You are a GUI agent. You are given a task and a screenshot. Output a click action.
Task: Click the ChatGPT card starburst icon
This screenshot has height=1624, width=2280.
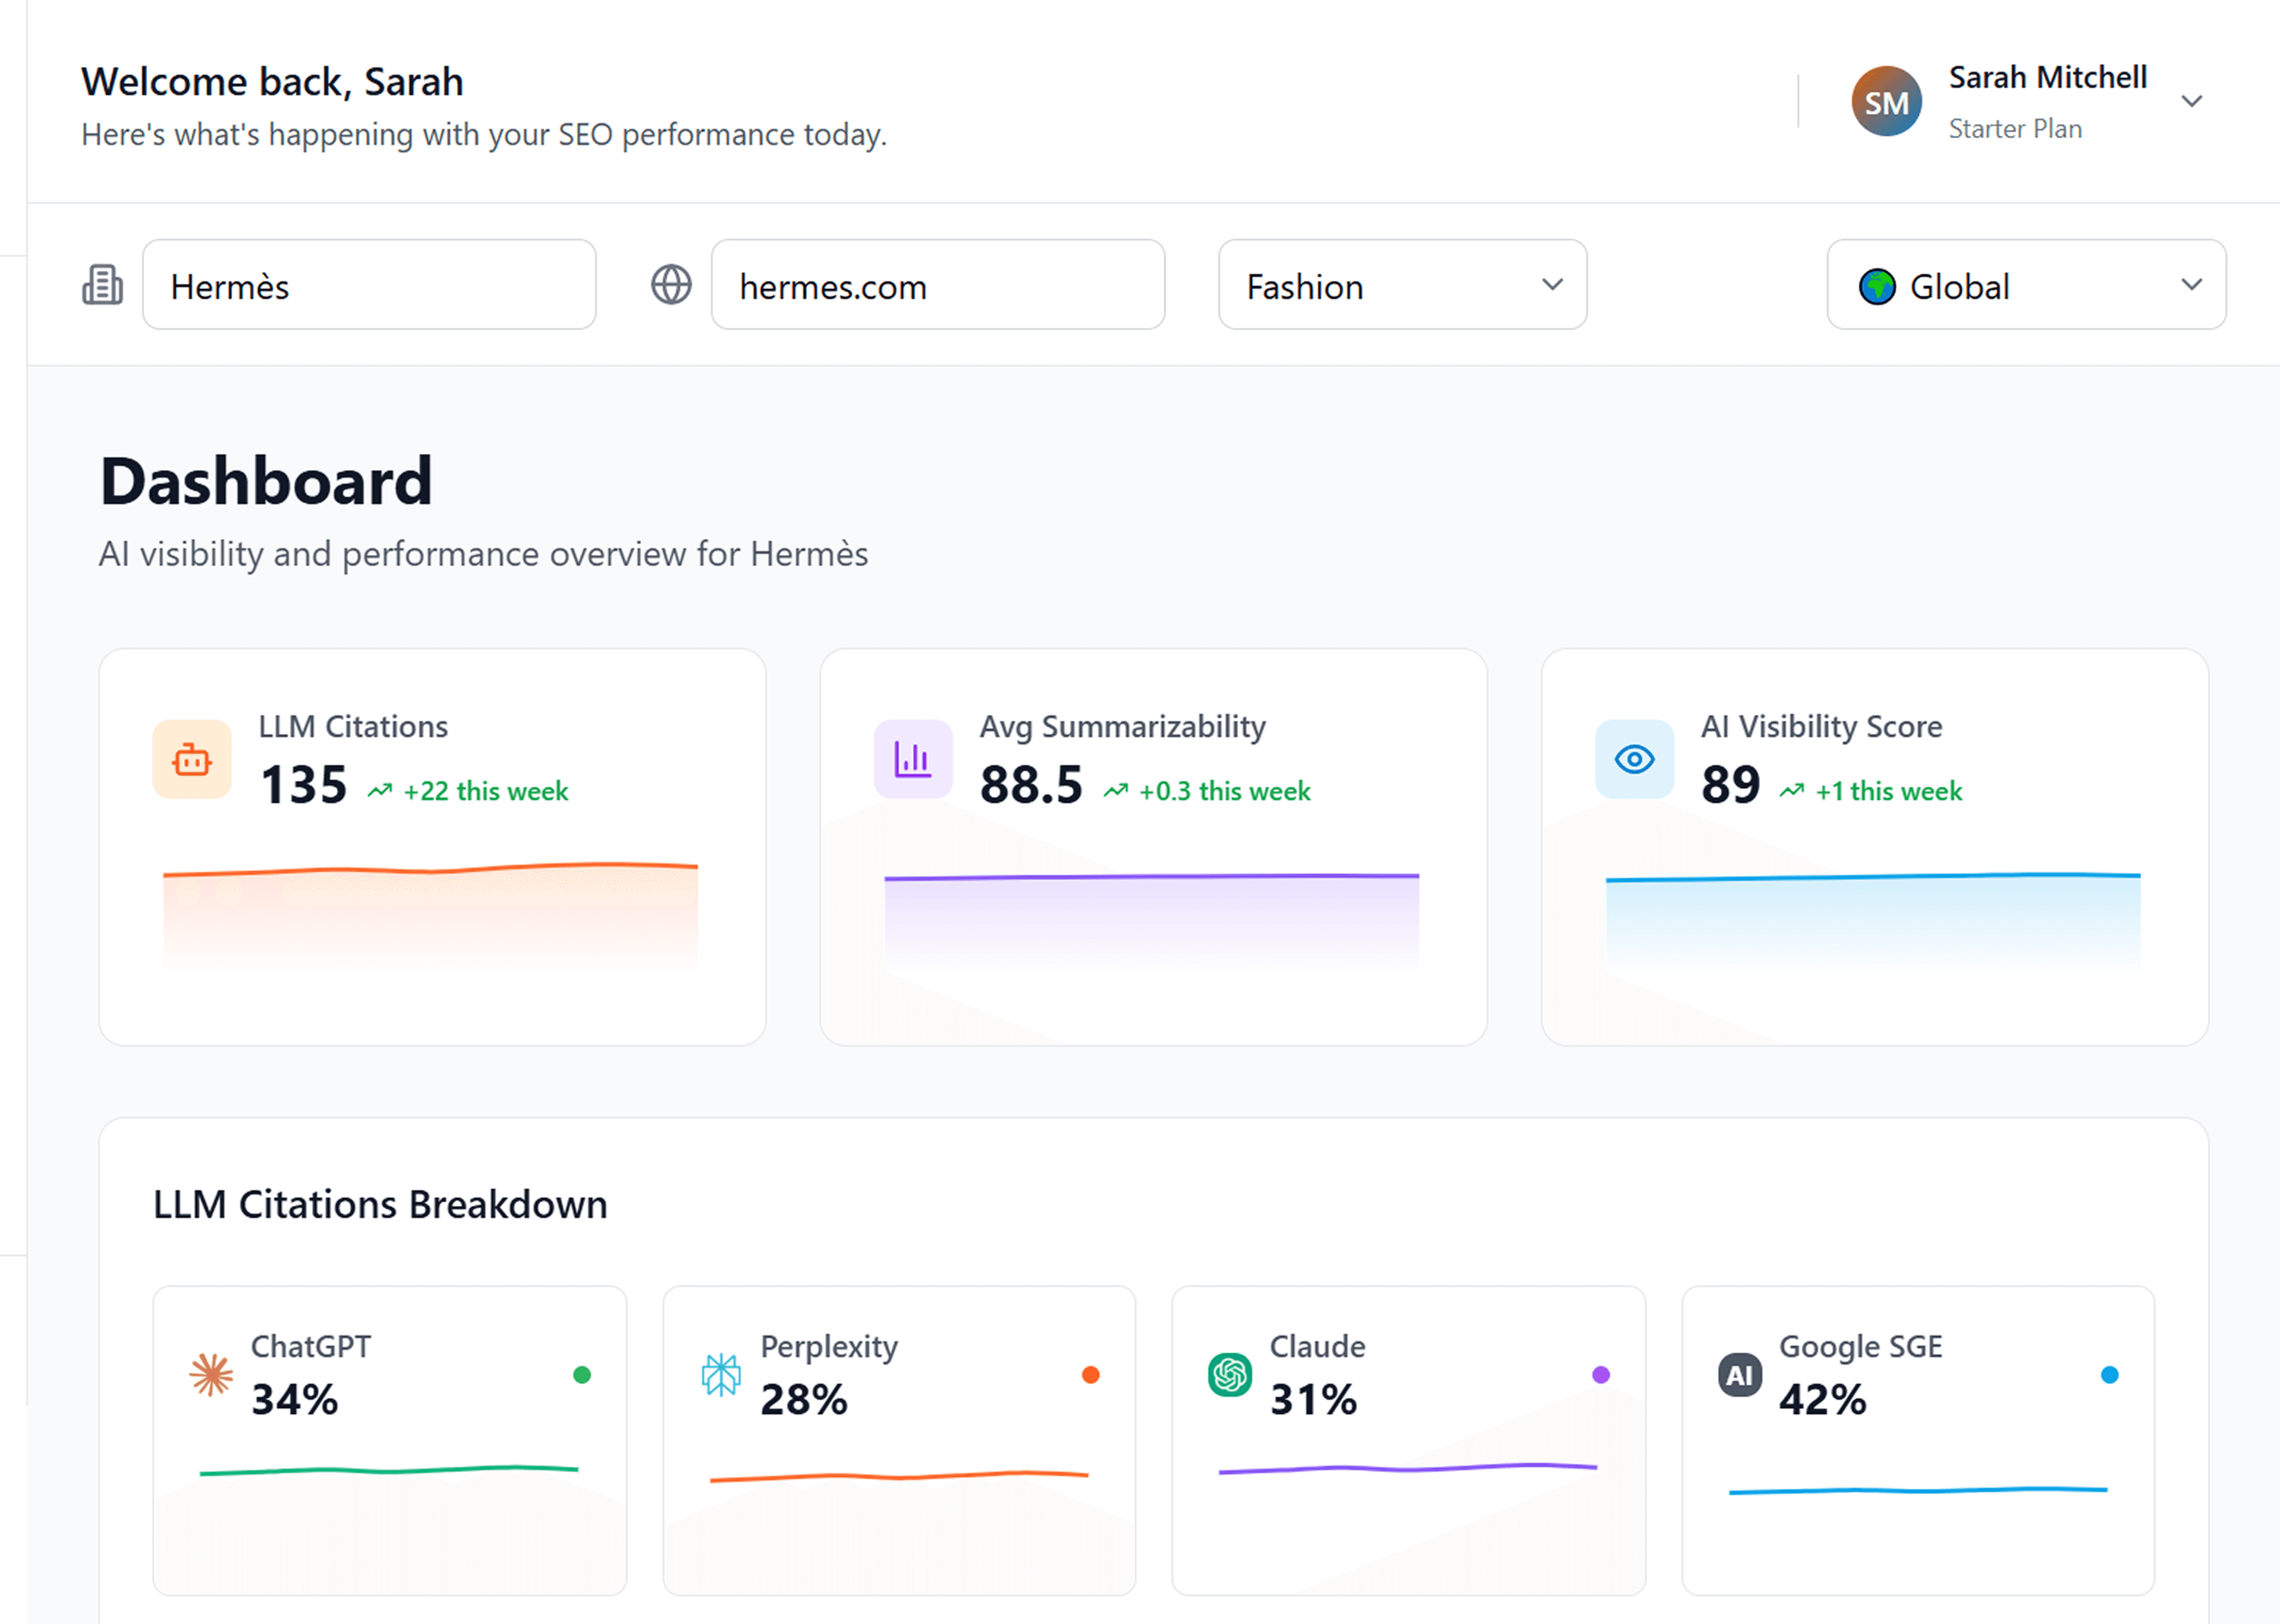pos(211,1375)
